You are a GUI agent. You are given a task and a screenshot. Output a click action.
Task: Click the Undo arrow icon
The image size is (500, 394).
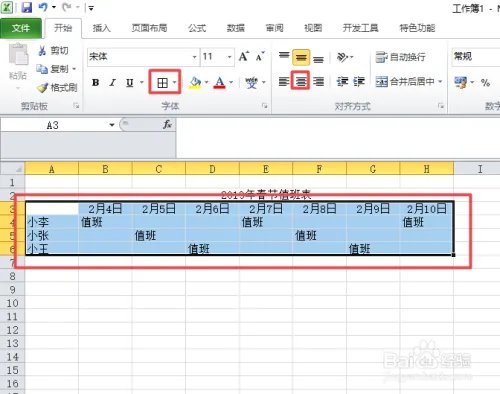pos(43,7)
